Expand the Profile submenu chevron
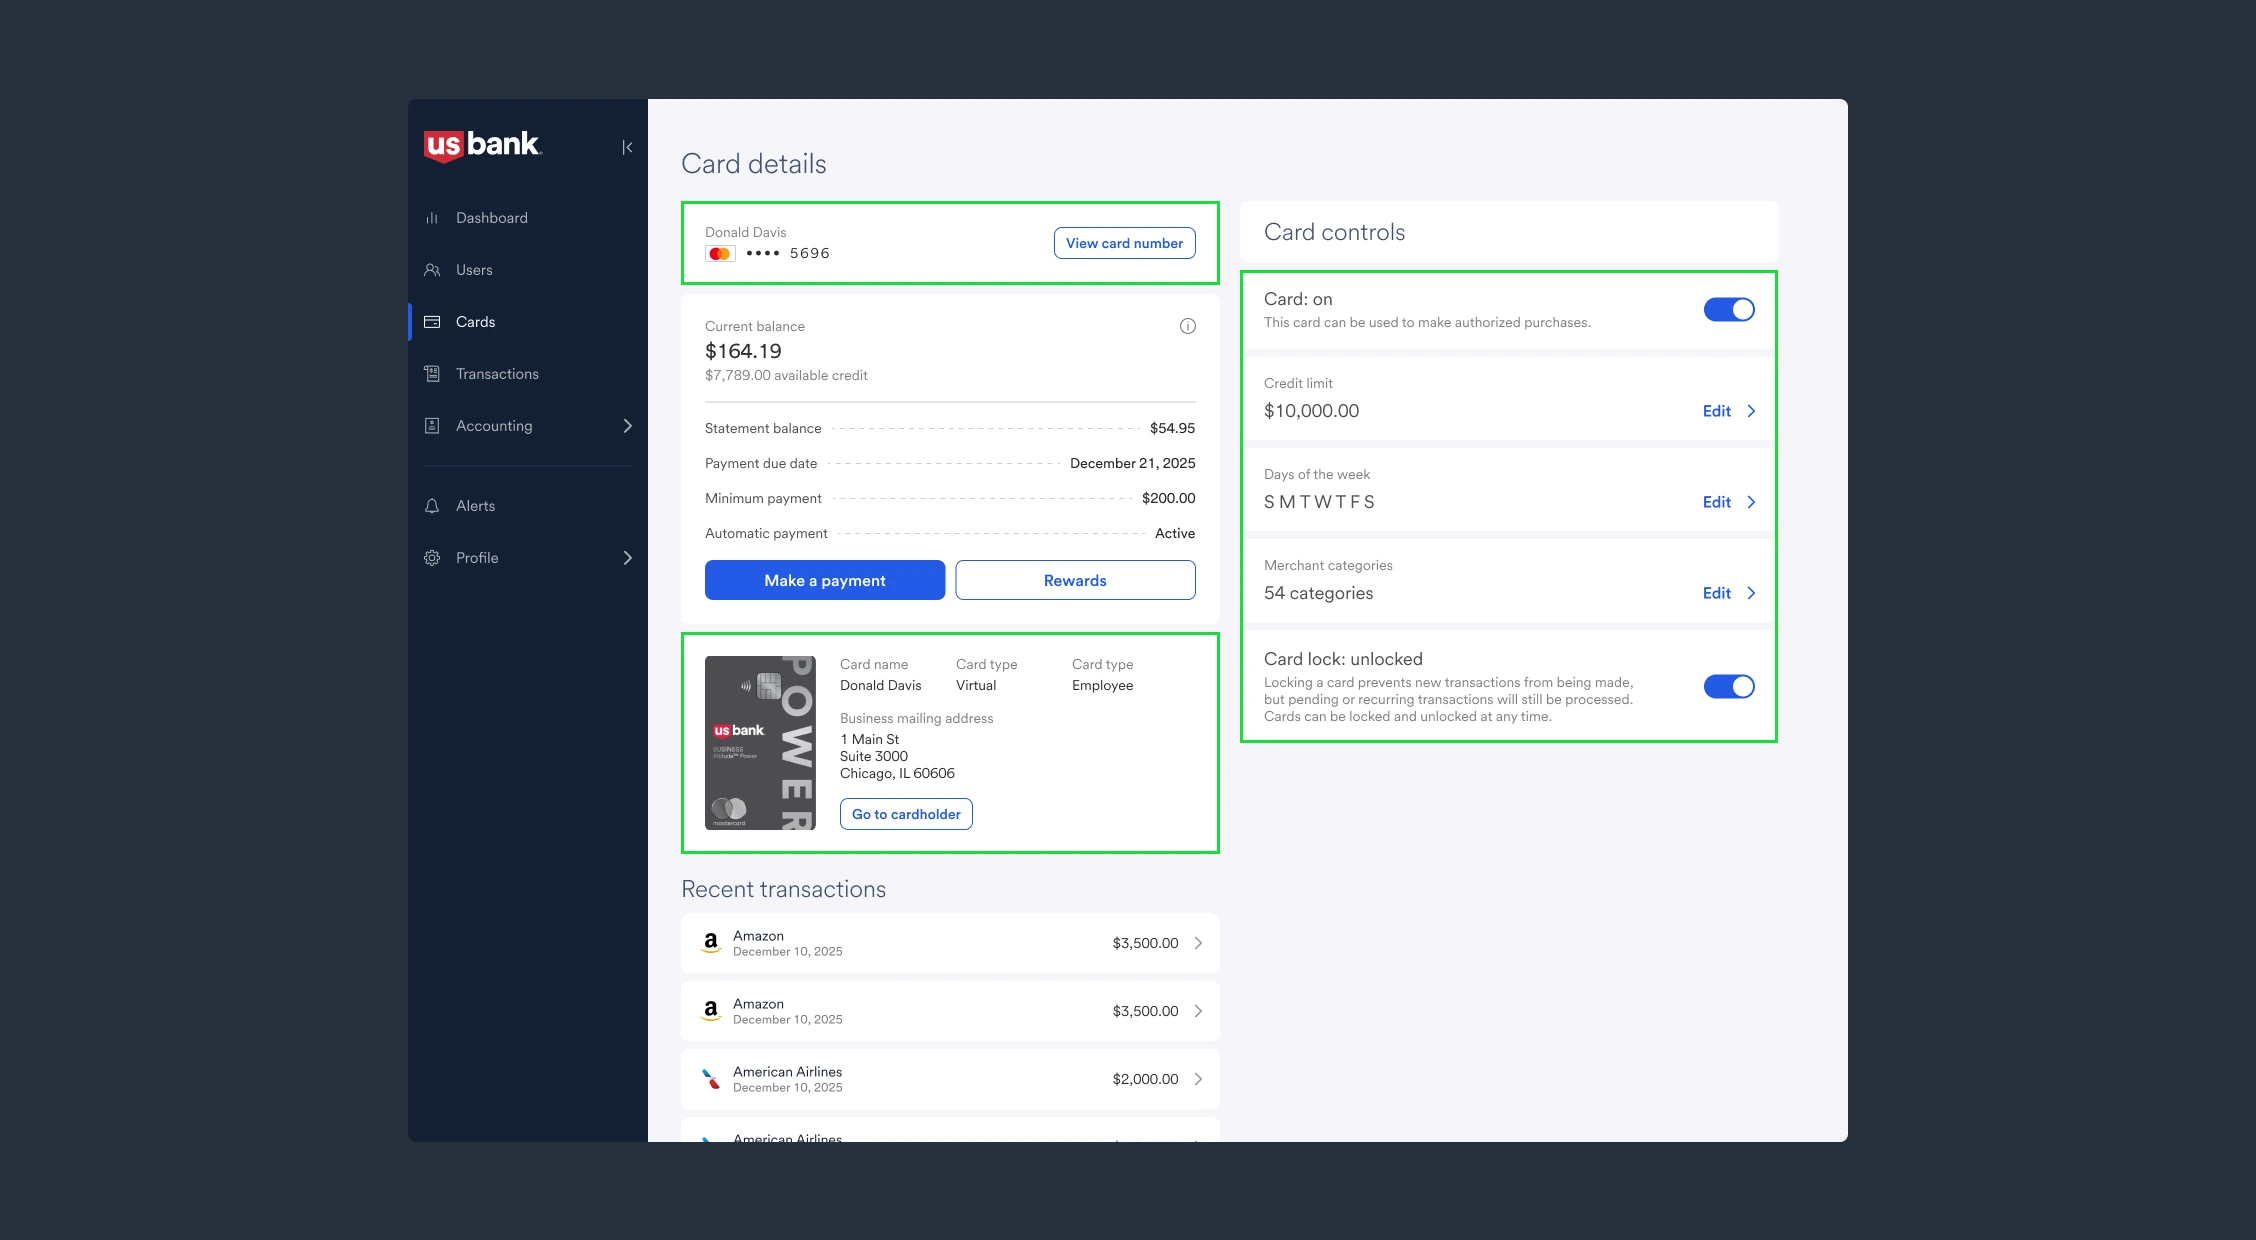The height and width of the screenshot is (1240, 2256). [627, 558]
